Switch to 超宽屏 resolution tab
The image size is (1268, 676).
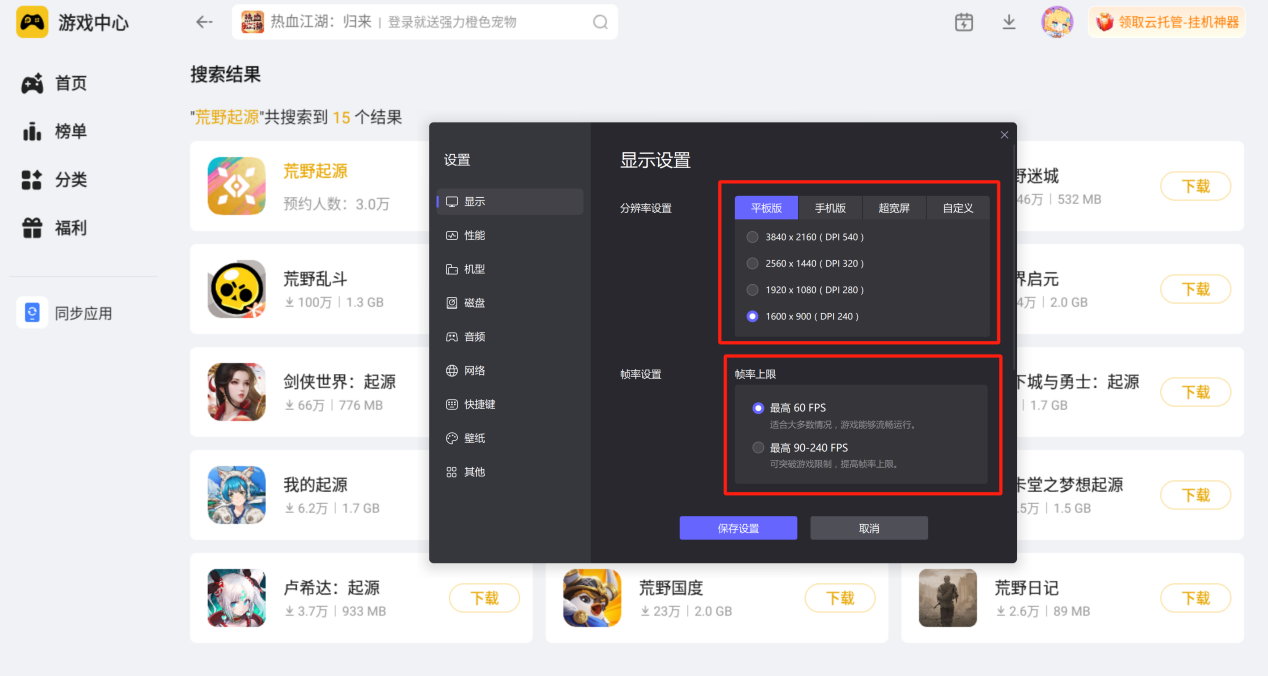[894, 208]
